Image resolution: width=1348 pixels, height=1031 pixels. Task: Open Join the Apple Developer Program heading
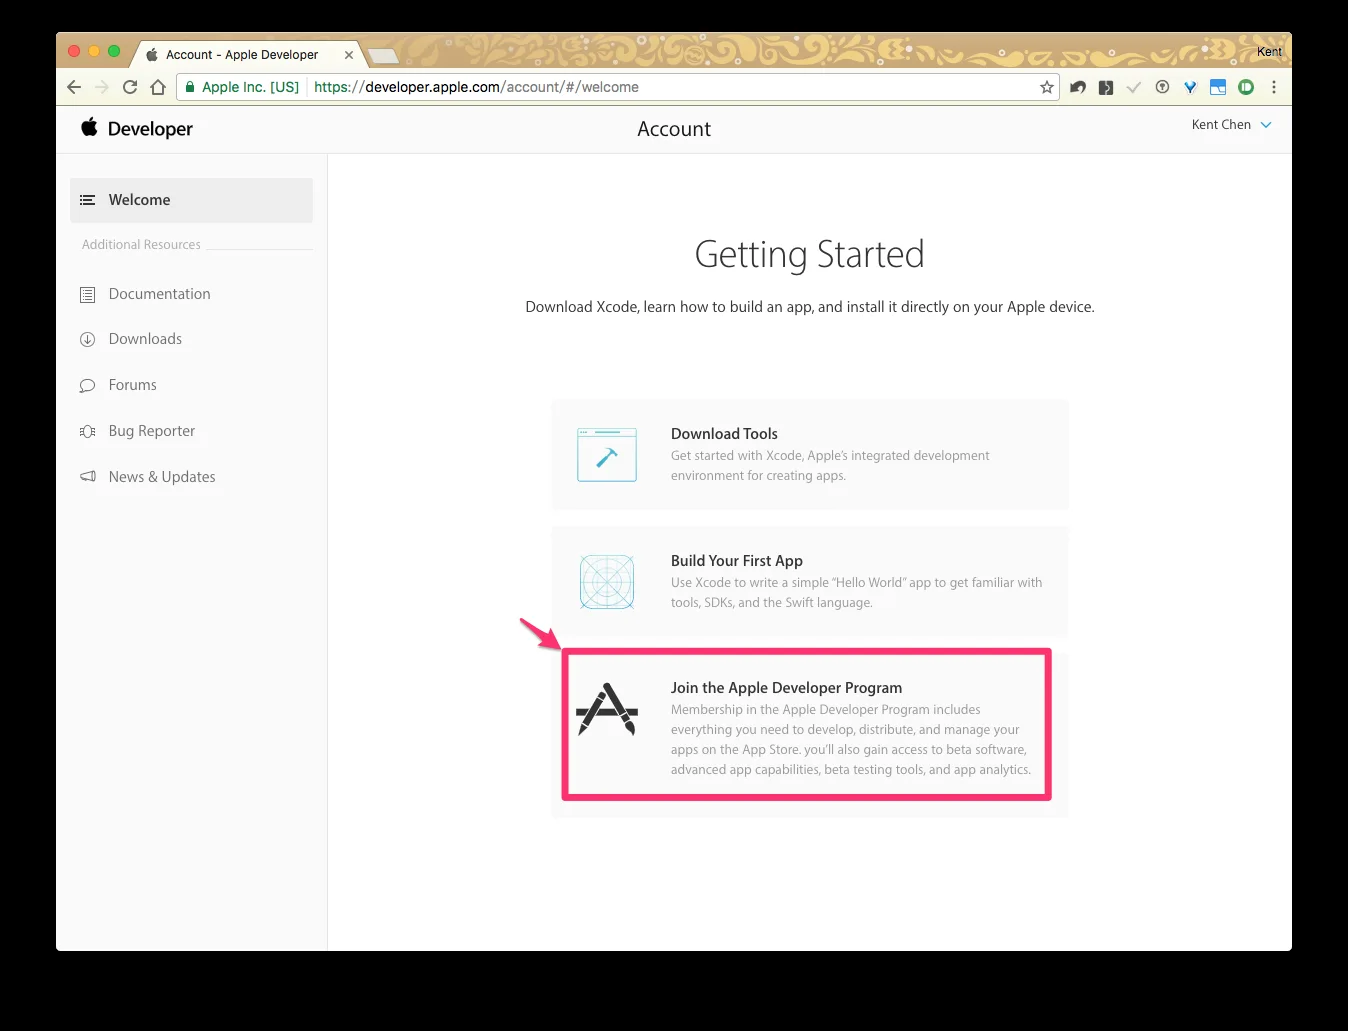coord(786,688)
